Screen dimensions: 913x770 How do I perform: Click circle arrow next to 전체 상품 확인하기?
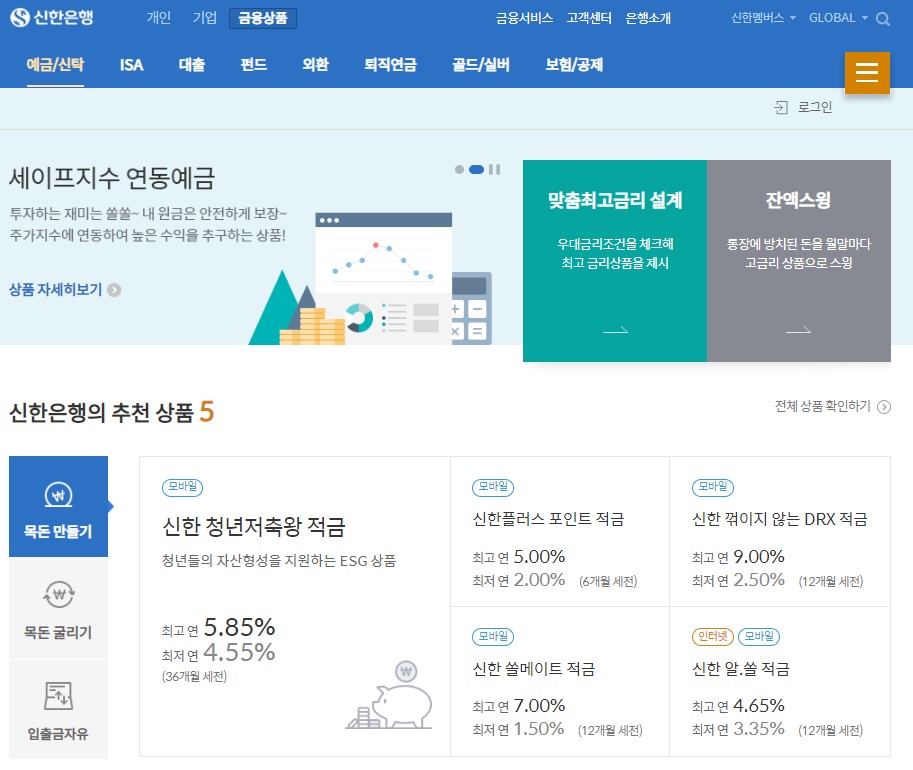coord(884,407)
